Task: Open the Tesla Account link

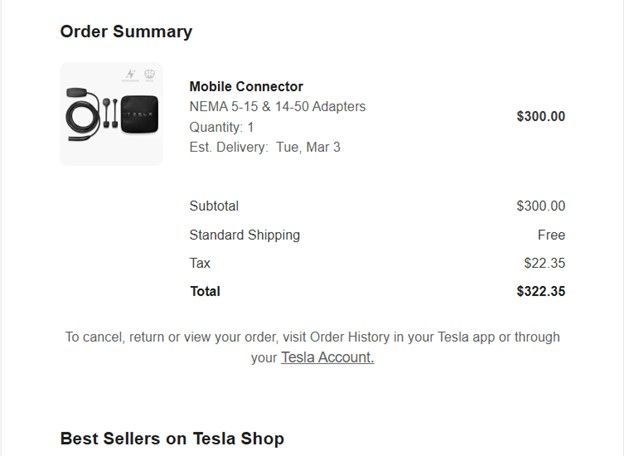Action: point(327,357)
